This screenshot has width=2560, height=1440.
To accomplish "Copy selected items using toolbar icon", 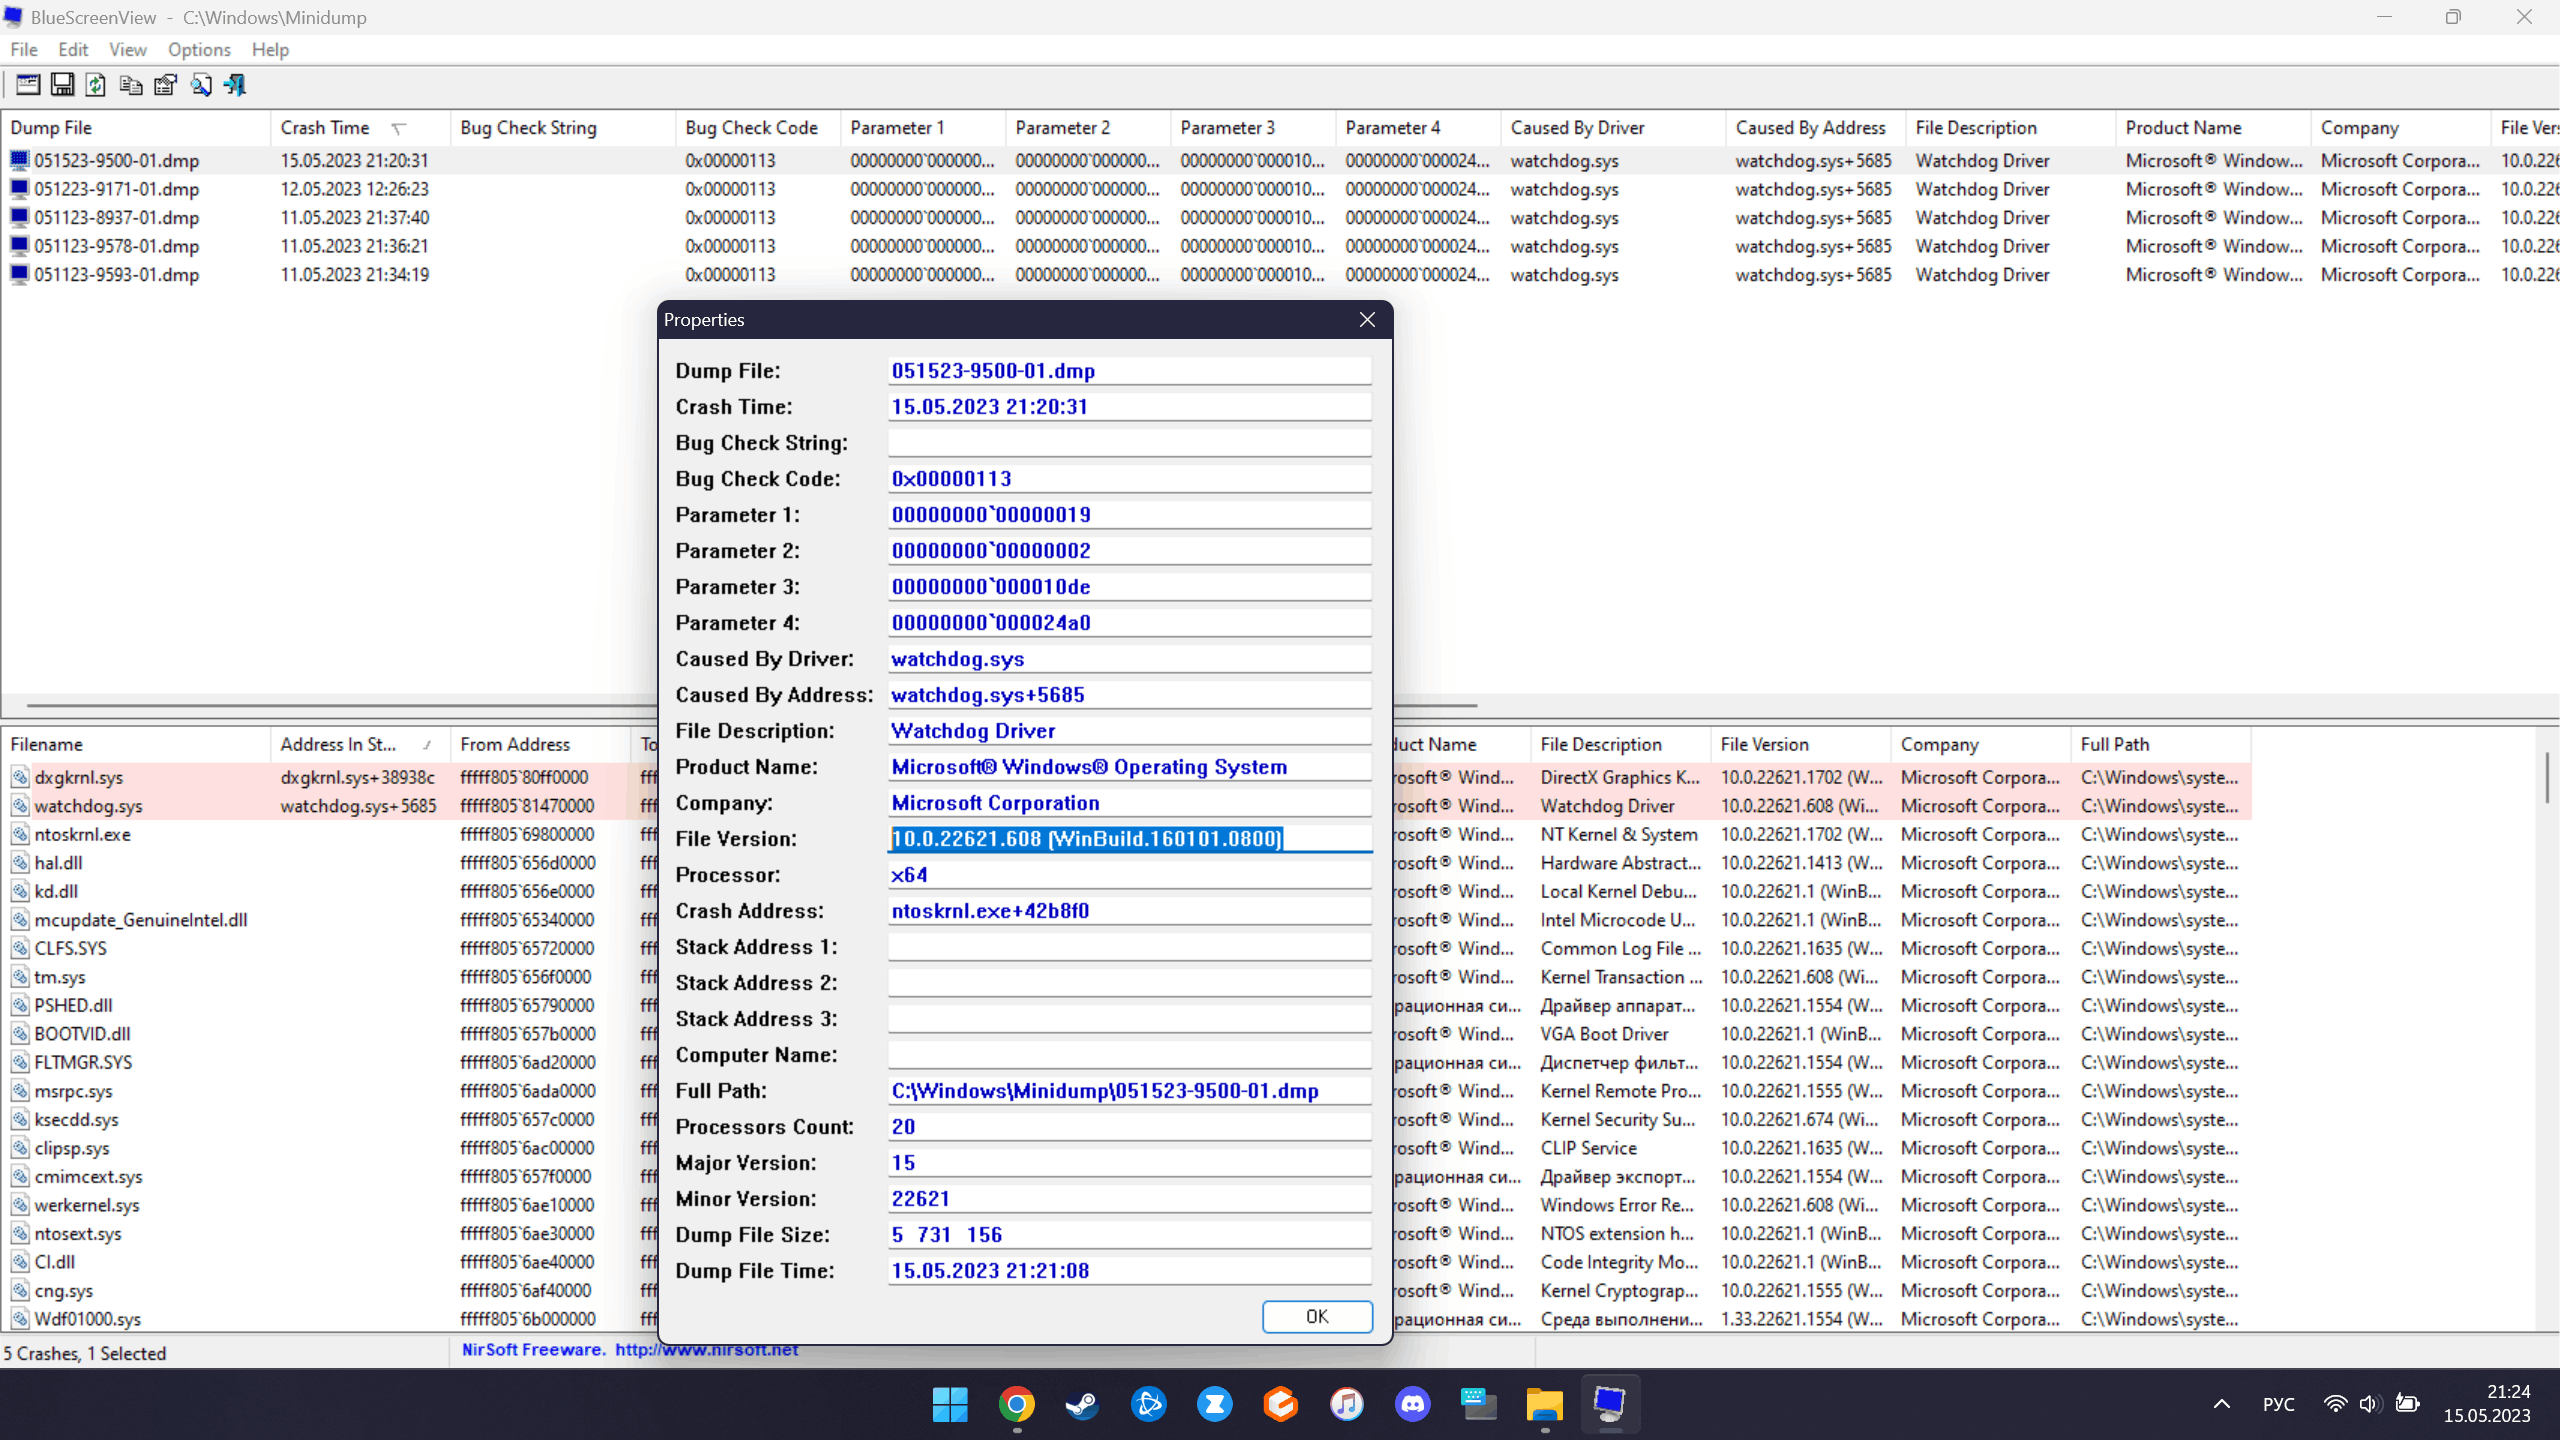I will [x=130, y=85].
